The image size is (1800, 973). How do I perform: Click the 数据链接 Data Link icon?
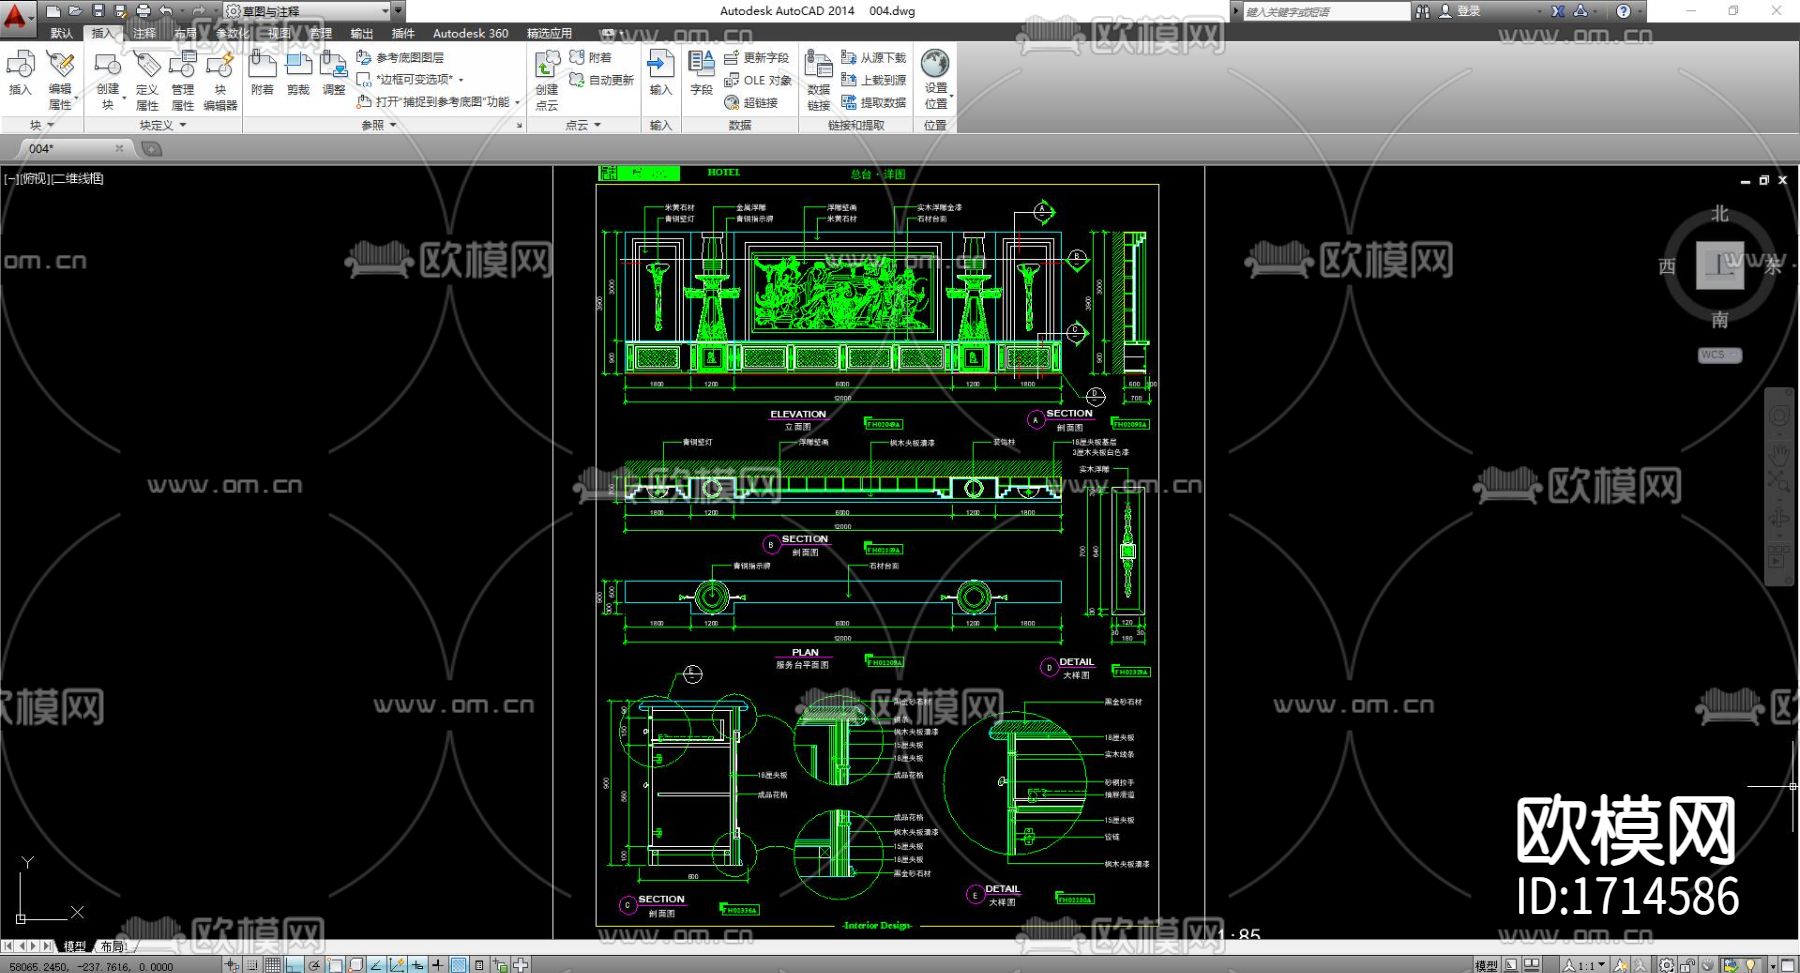pyautogui.click(x=818, y=80)
